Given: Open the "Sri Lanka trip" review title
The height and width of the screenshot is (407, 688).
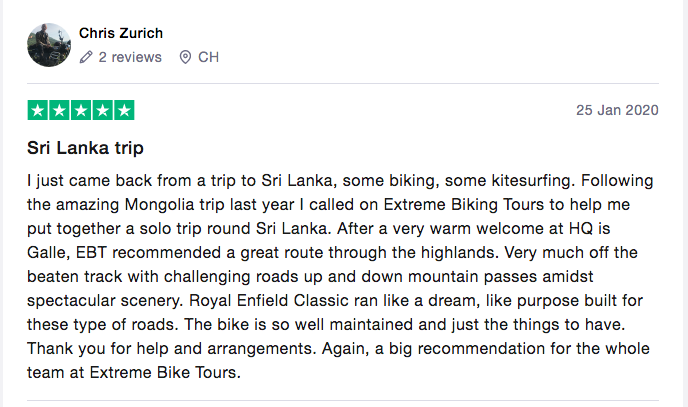Looking at the screenshot, I should pyautogui.click(x=86, y=148).
